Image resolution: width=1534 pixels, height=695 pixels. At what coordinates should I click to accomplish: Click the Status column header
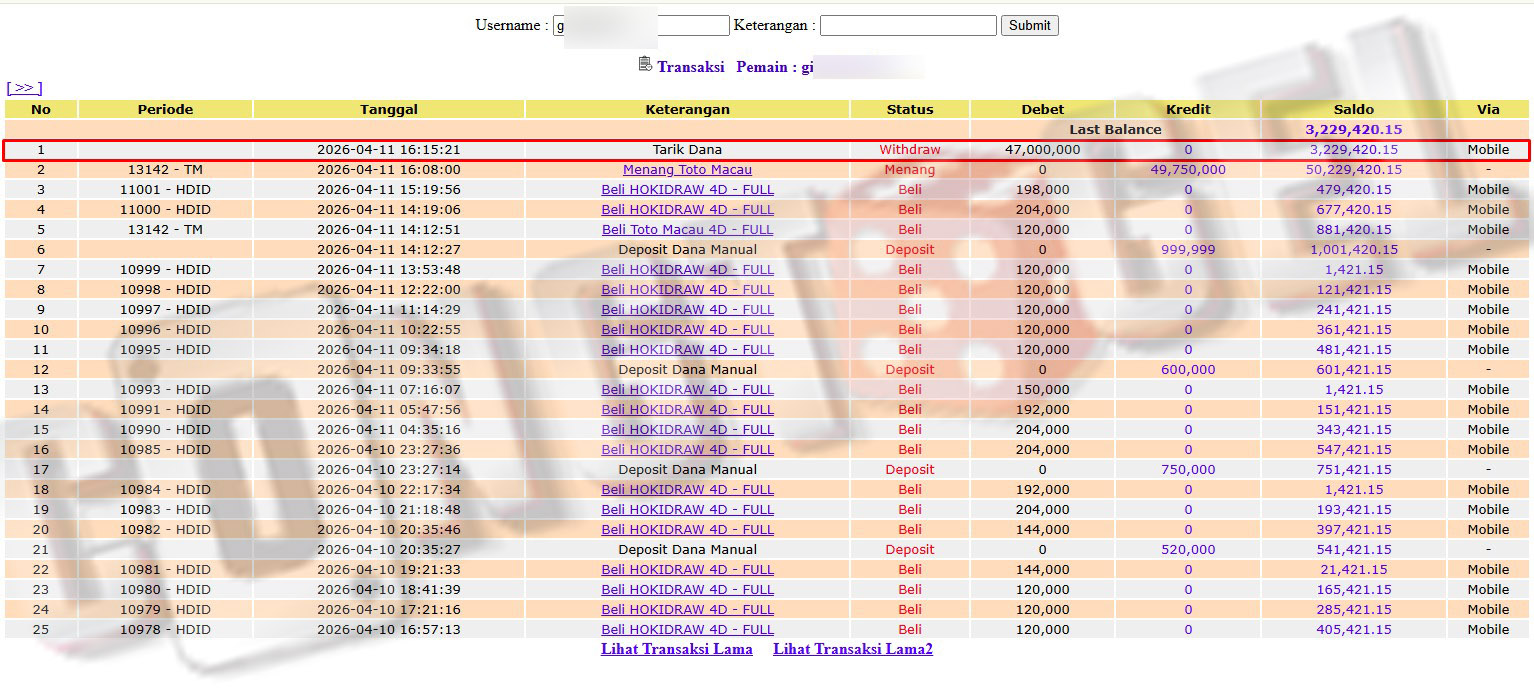pyautogui.click(x=910, y=110)
